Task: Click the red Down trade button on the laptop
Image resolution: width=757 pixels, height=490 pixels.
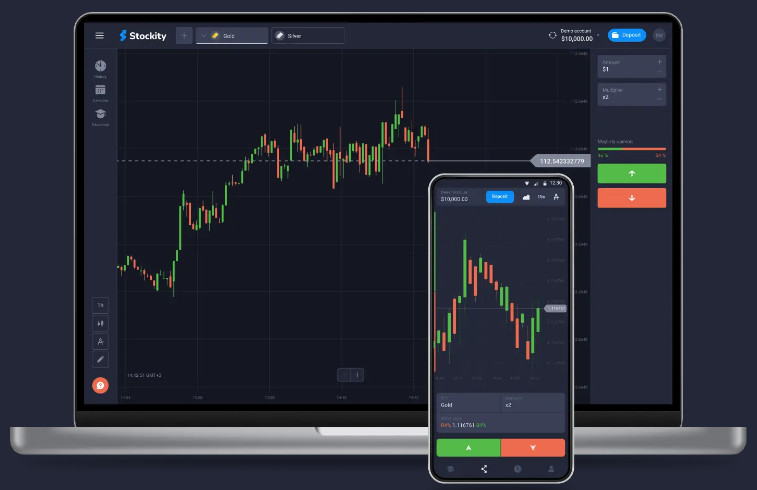Action: tap(631, 198)
